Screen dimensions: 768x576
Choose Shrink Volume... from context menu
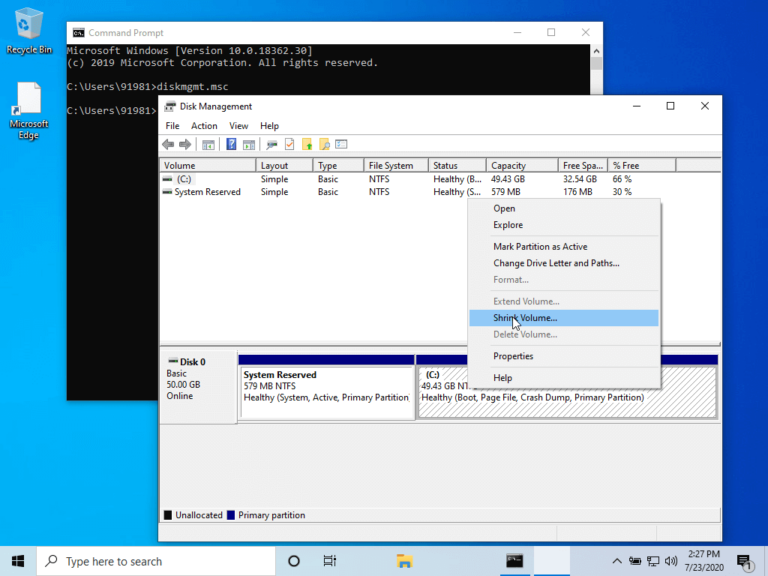(525, 318)
